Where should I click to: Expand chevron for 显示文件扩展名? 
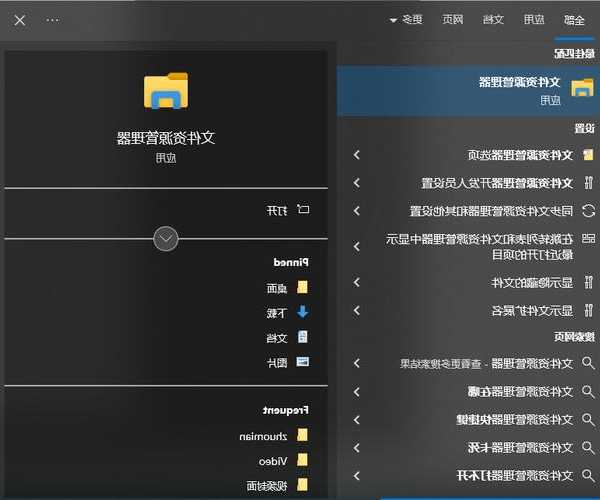coord(357,311)
